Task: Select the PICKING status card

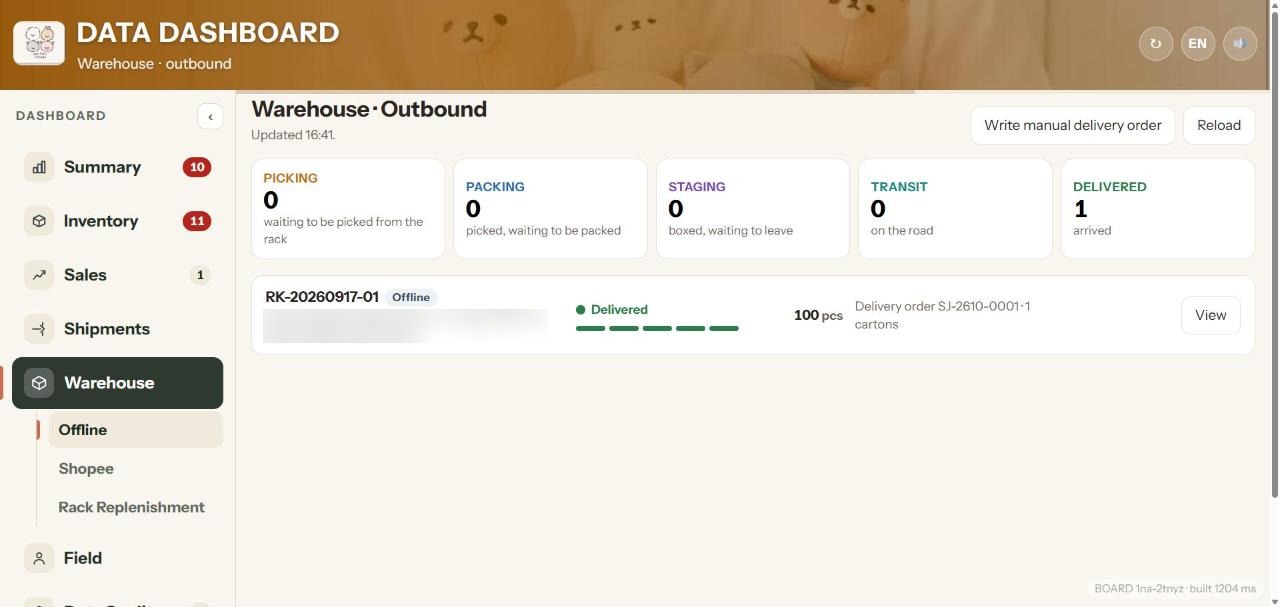Action: (348, 208)
